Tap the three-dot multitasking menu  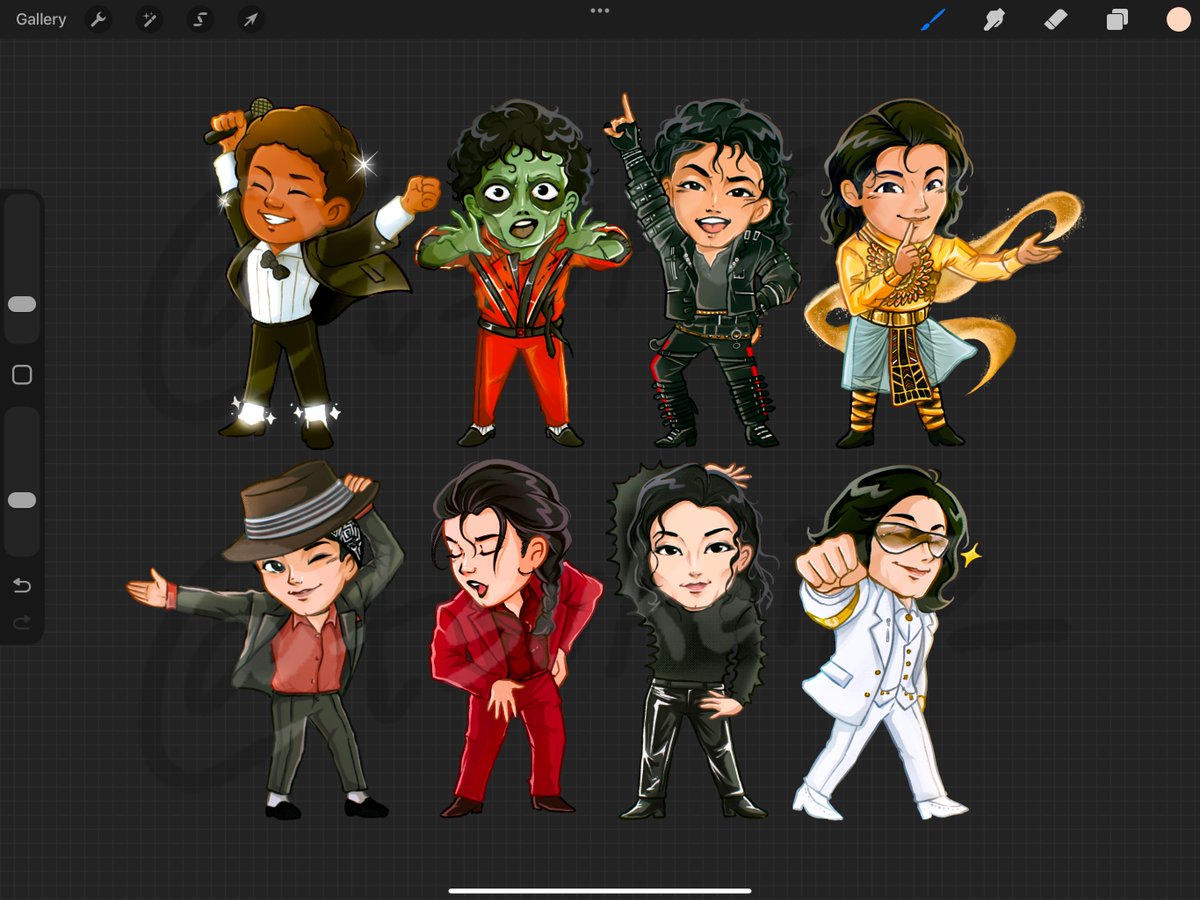coord(600,10)
